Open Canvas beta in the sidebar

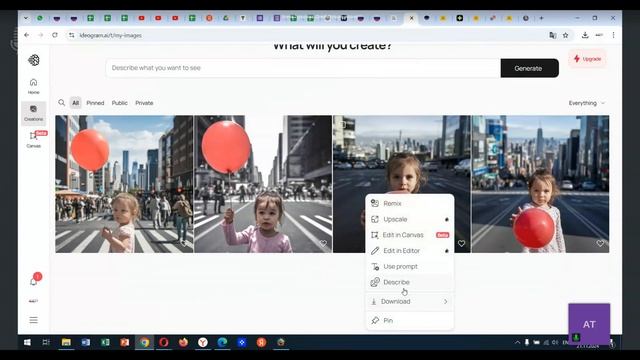tap(33, 140)
